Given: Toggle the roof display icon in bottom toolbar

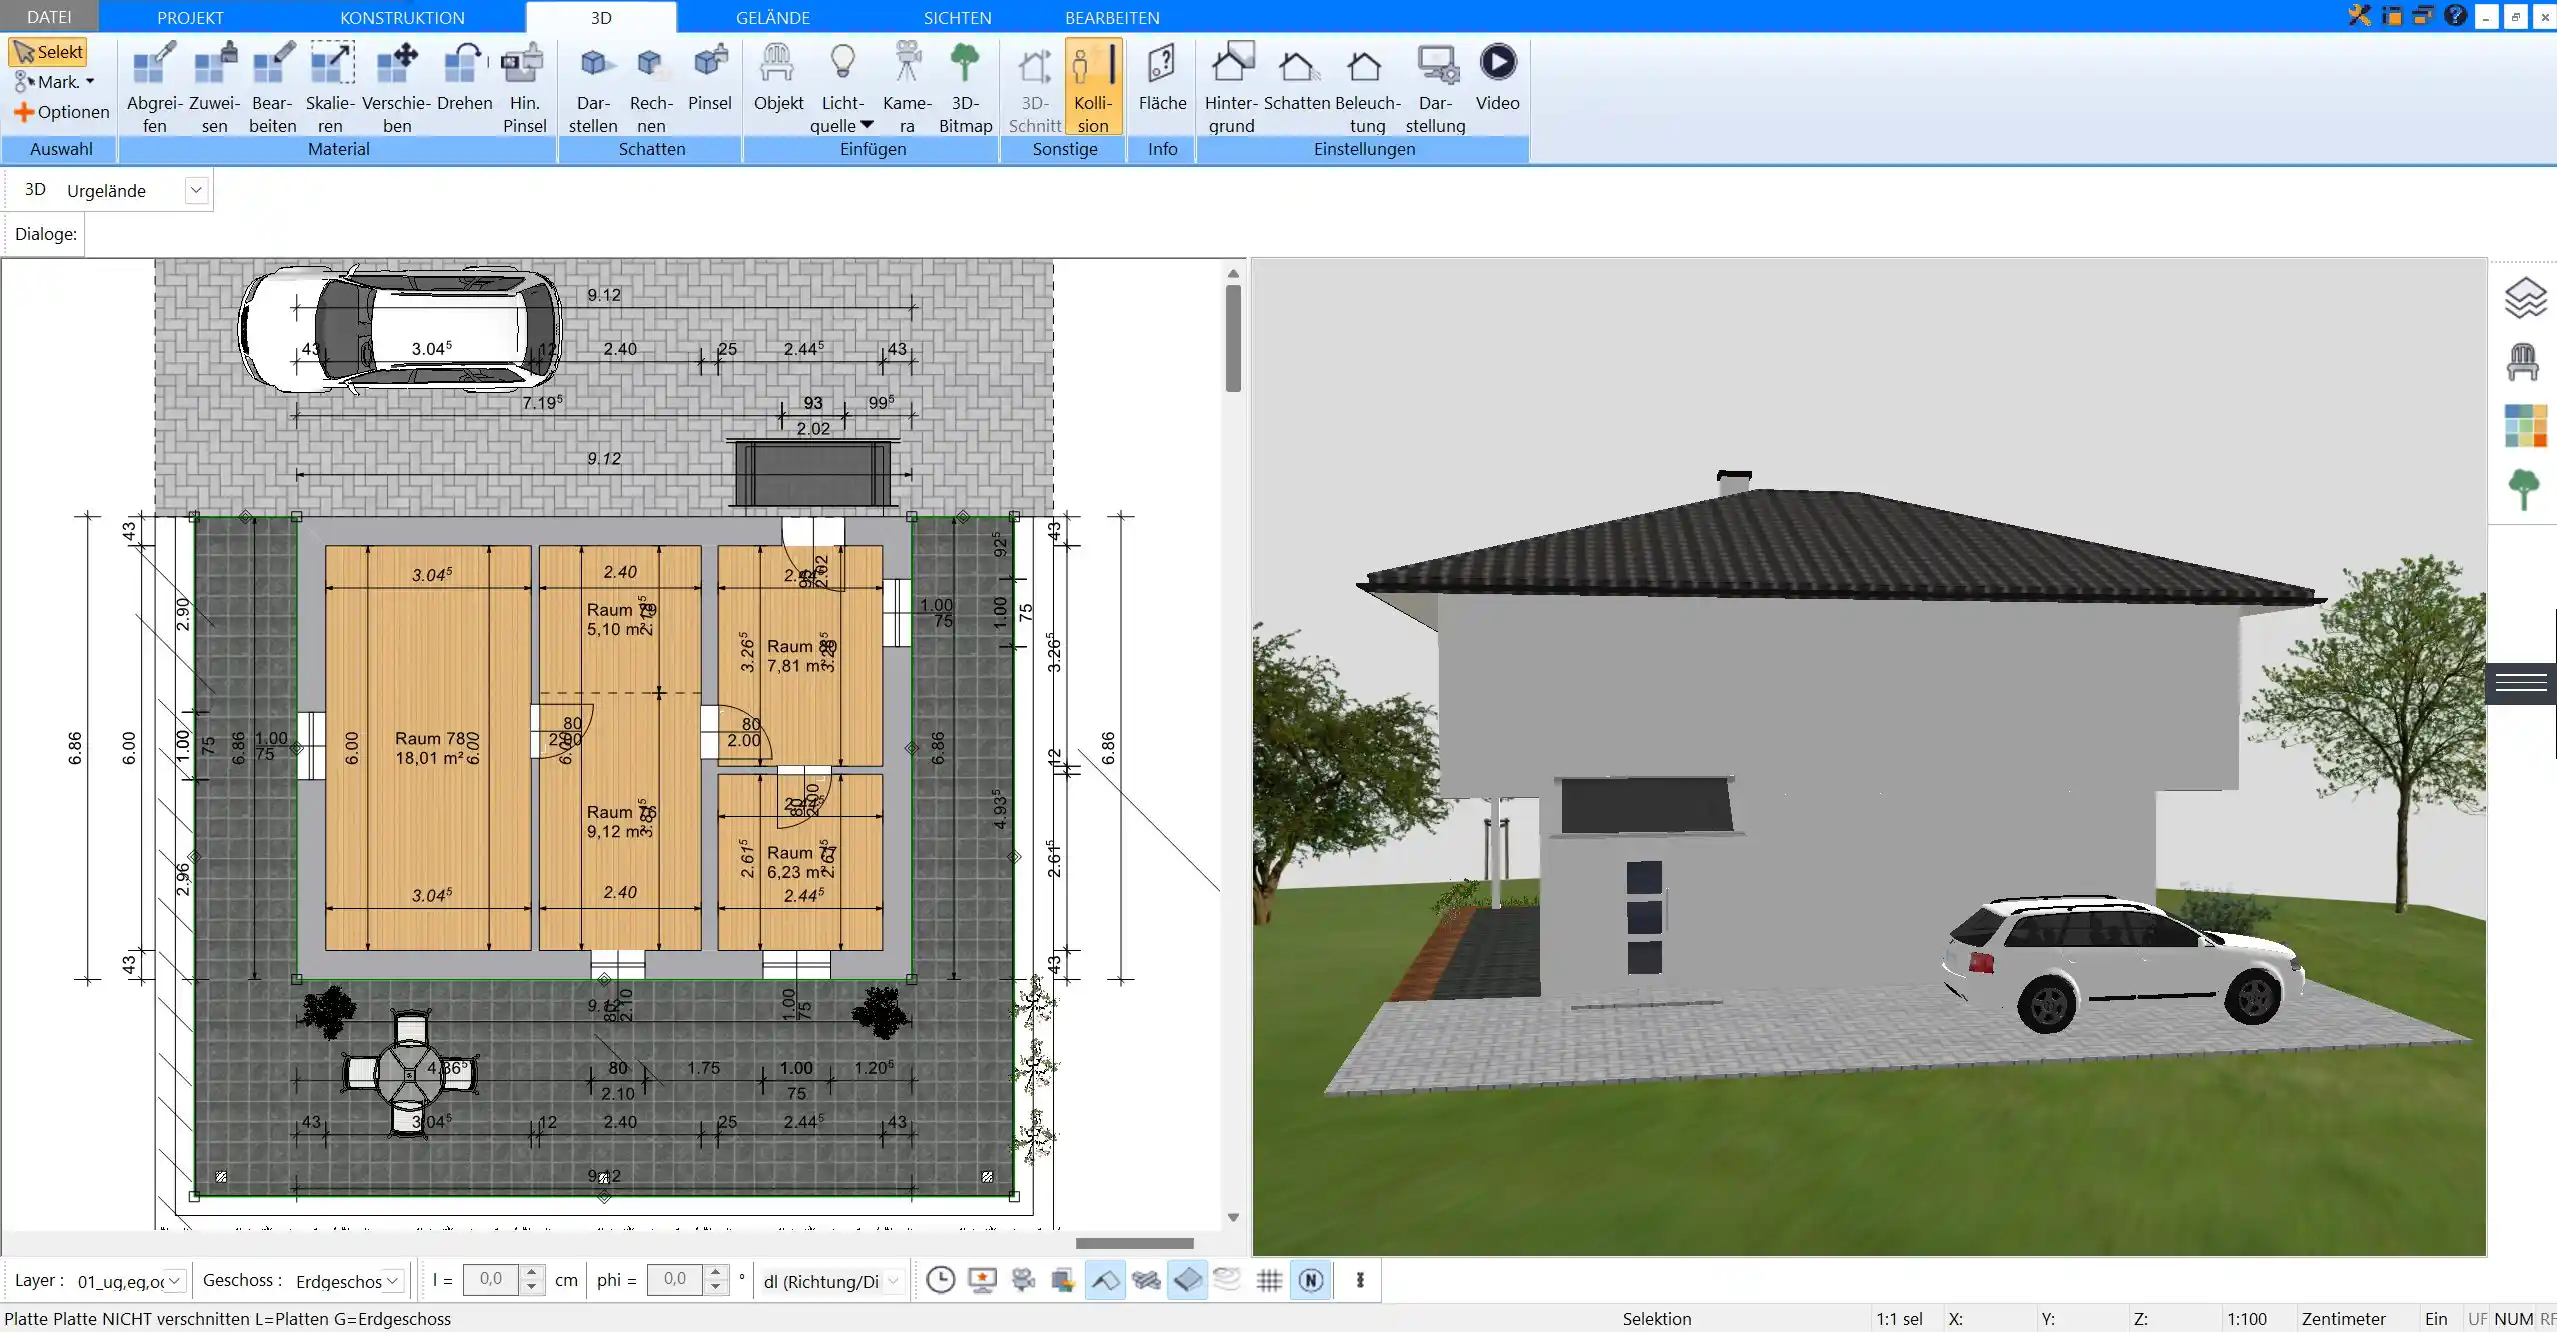Looking at the screenshot, I should pos(1105,1280).
